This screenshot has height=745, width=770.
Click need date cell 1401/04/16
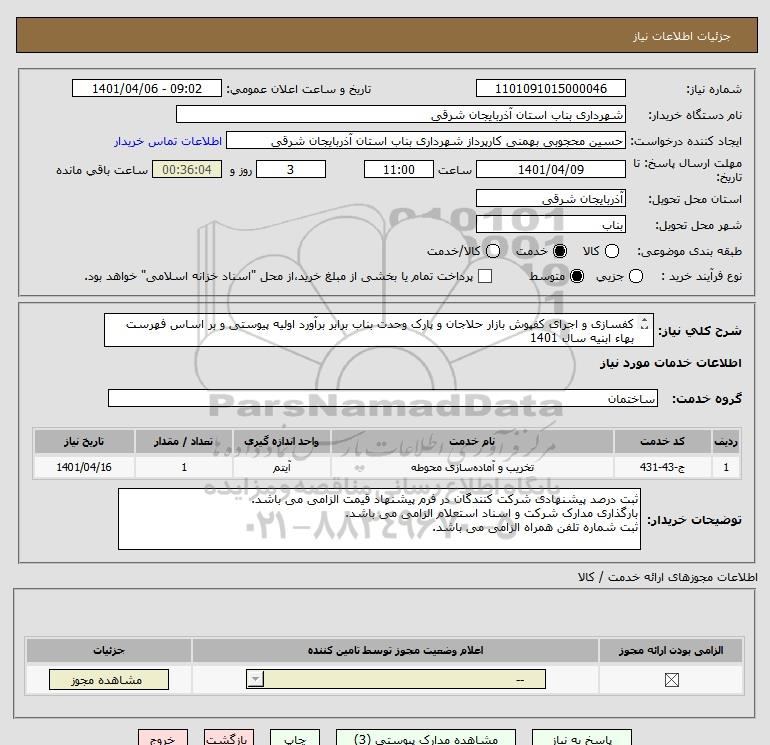tap(84, 467)
